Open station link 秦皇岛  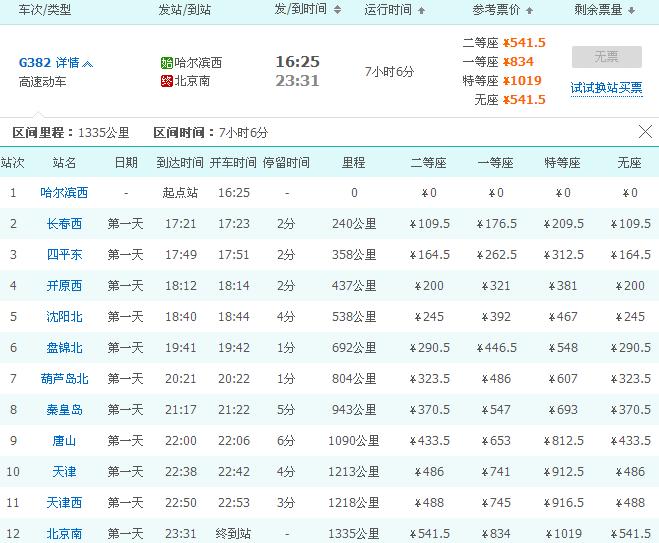point(64,410)
